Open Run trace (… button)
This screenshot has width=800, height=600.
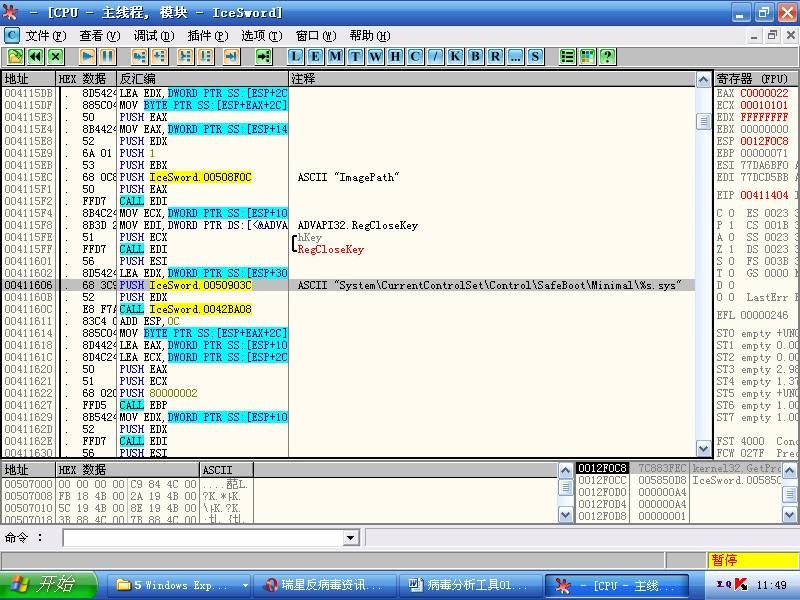click(x=515, y=56)
